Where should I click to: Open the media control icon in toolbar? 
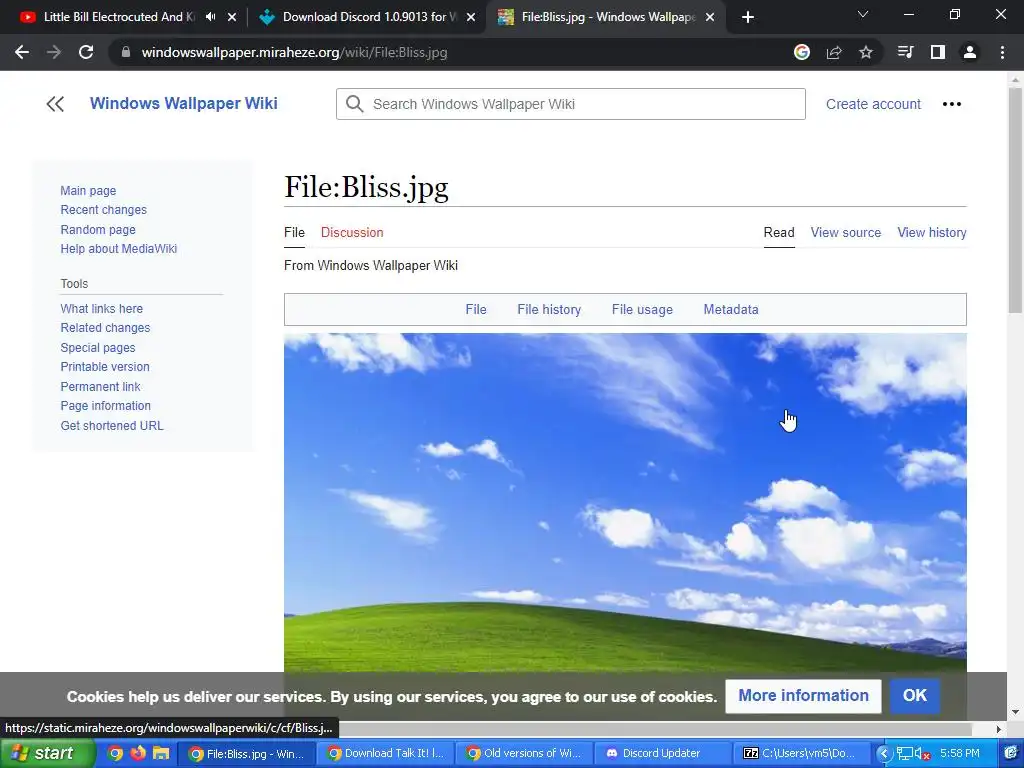(905, 52)
